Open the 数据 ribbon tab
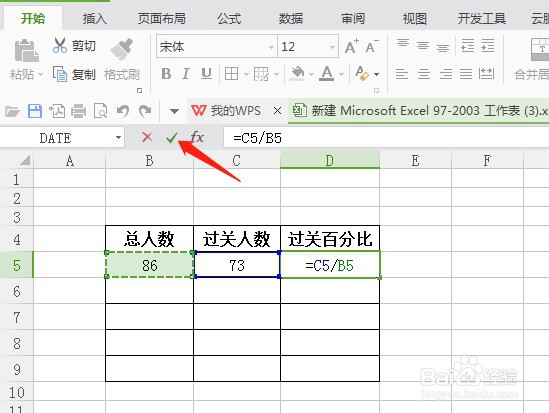This screenshot has width=549, height=413. [x=291, y=18]
